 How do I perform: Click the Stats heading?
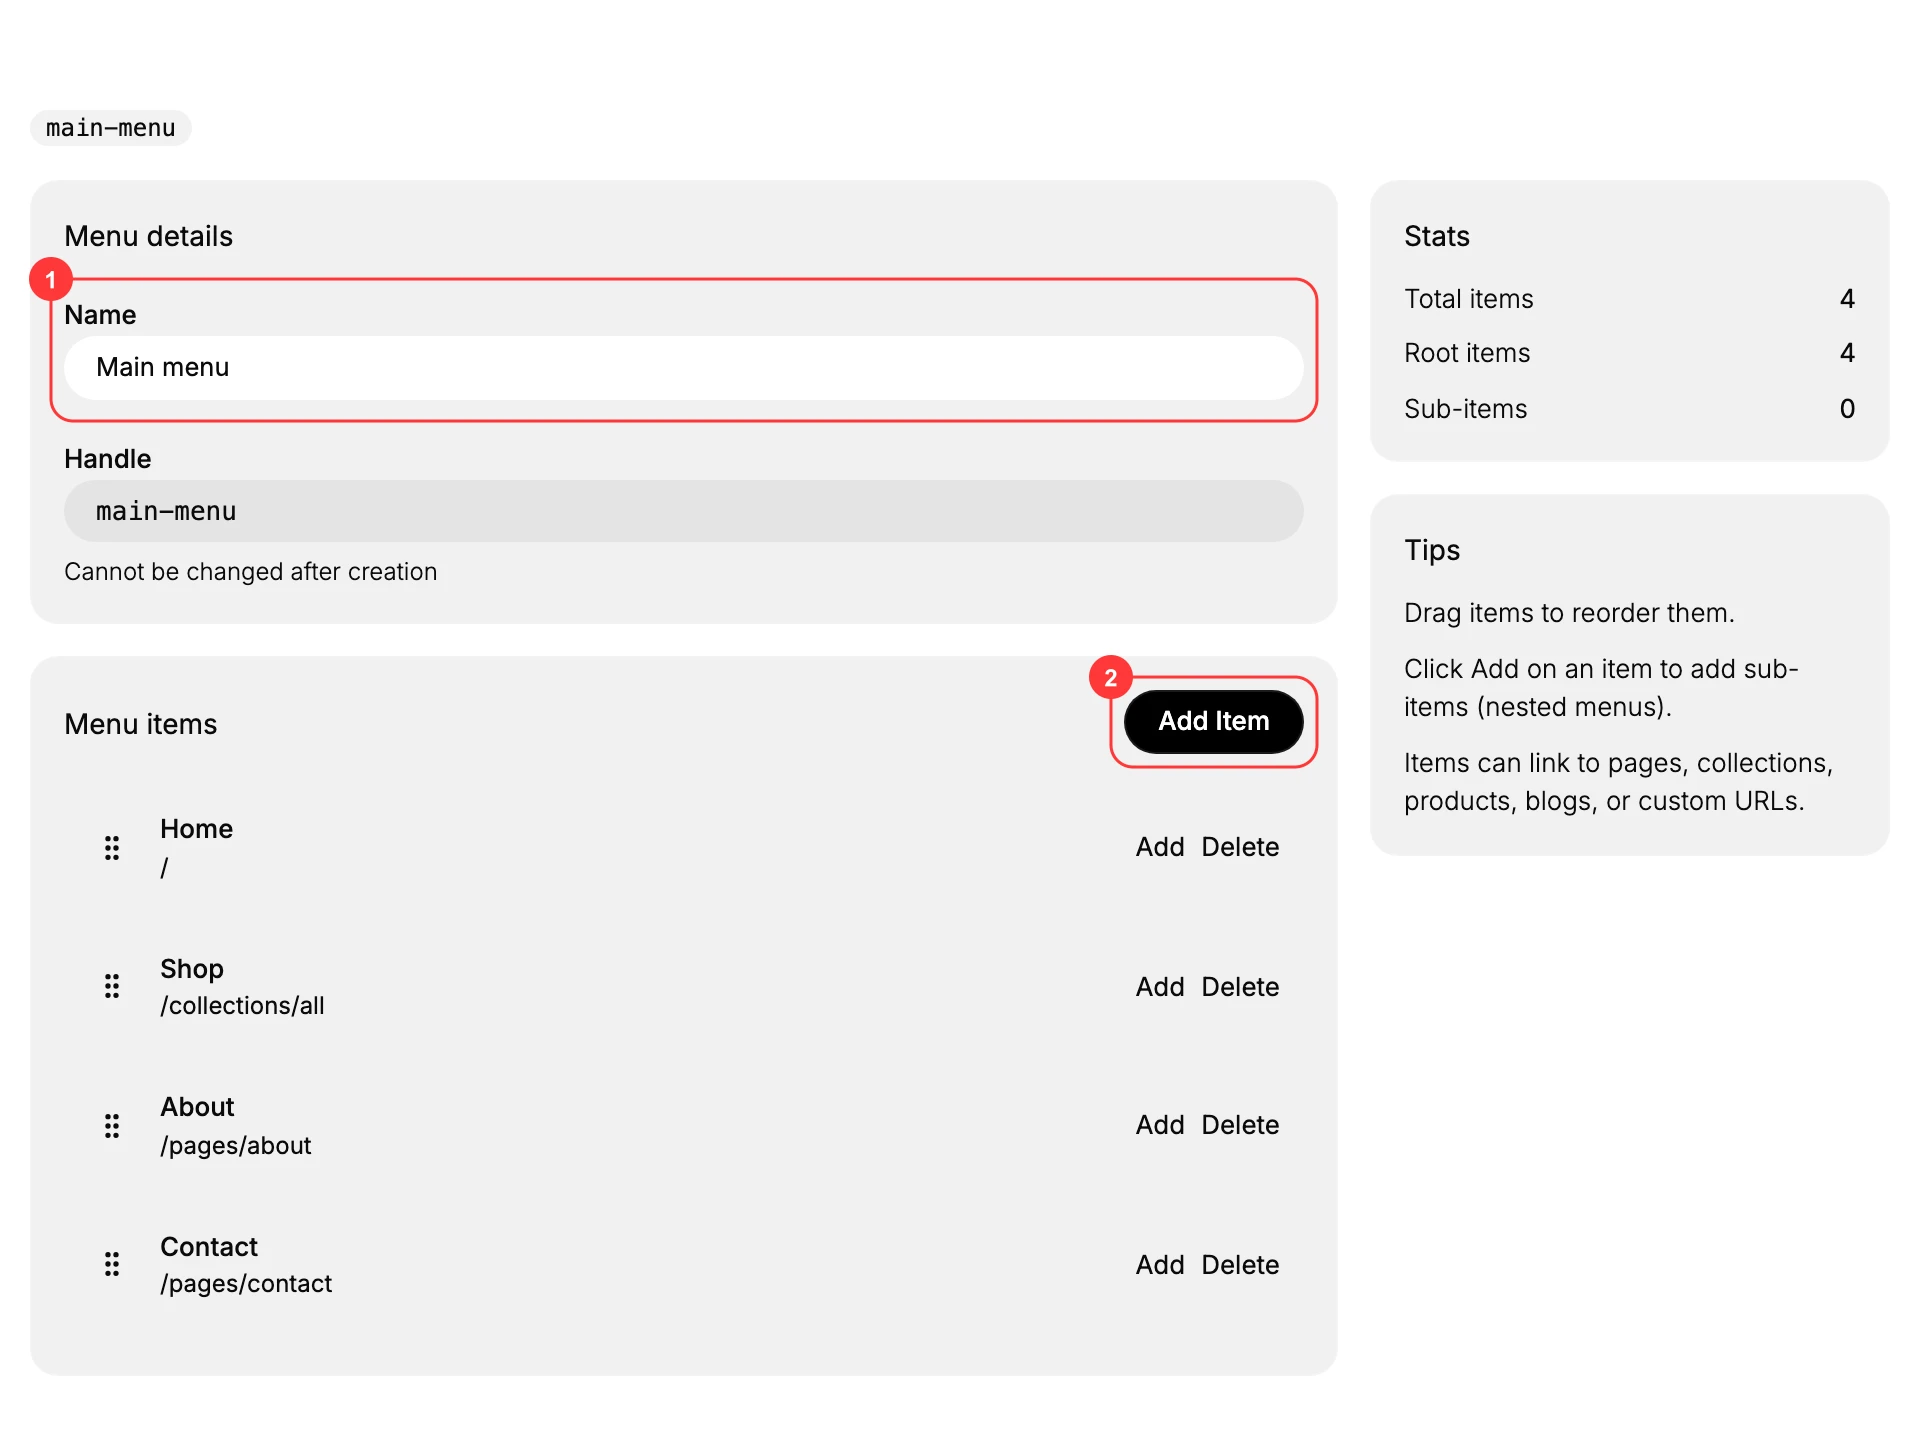(1437, 236)
